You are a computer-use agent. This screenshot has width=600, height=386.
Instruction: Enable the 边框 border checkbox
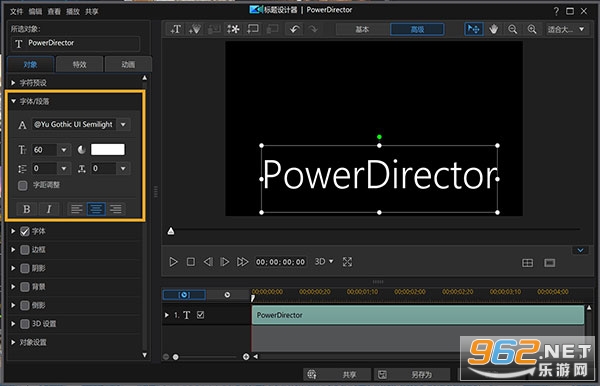pos(25,250)
